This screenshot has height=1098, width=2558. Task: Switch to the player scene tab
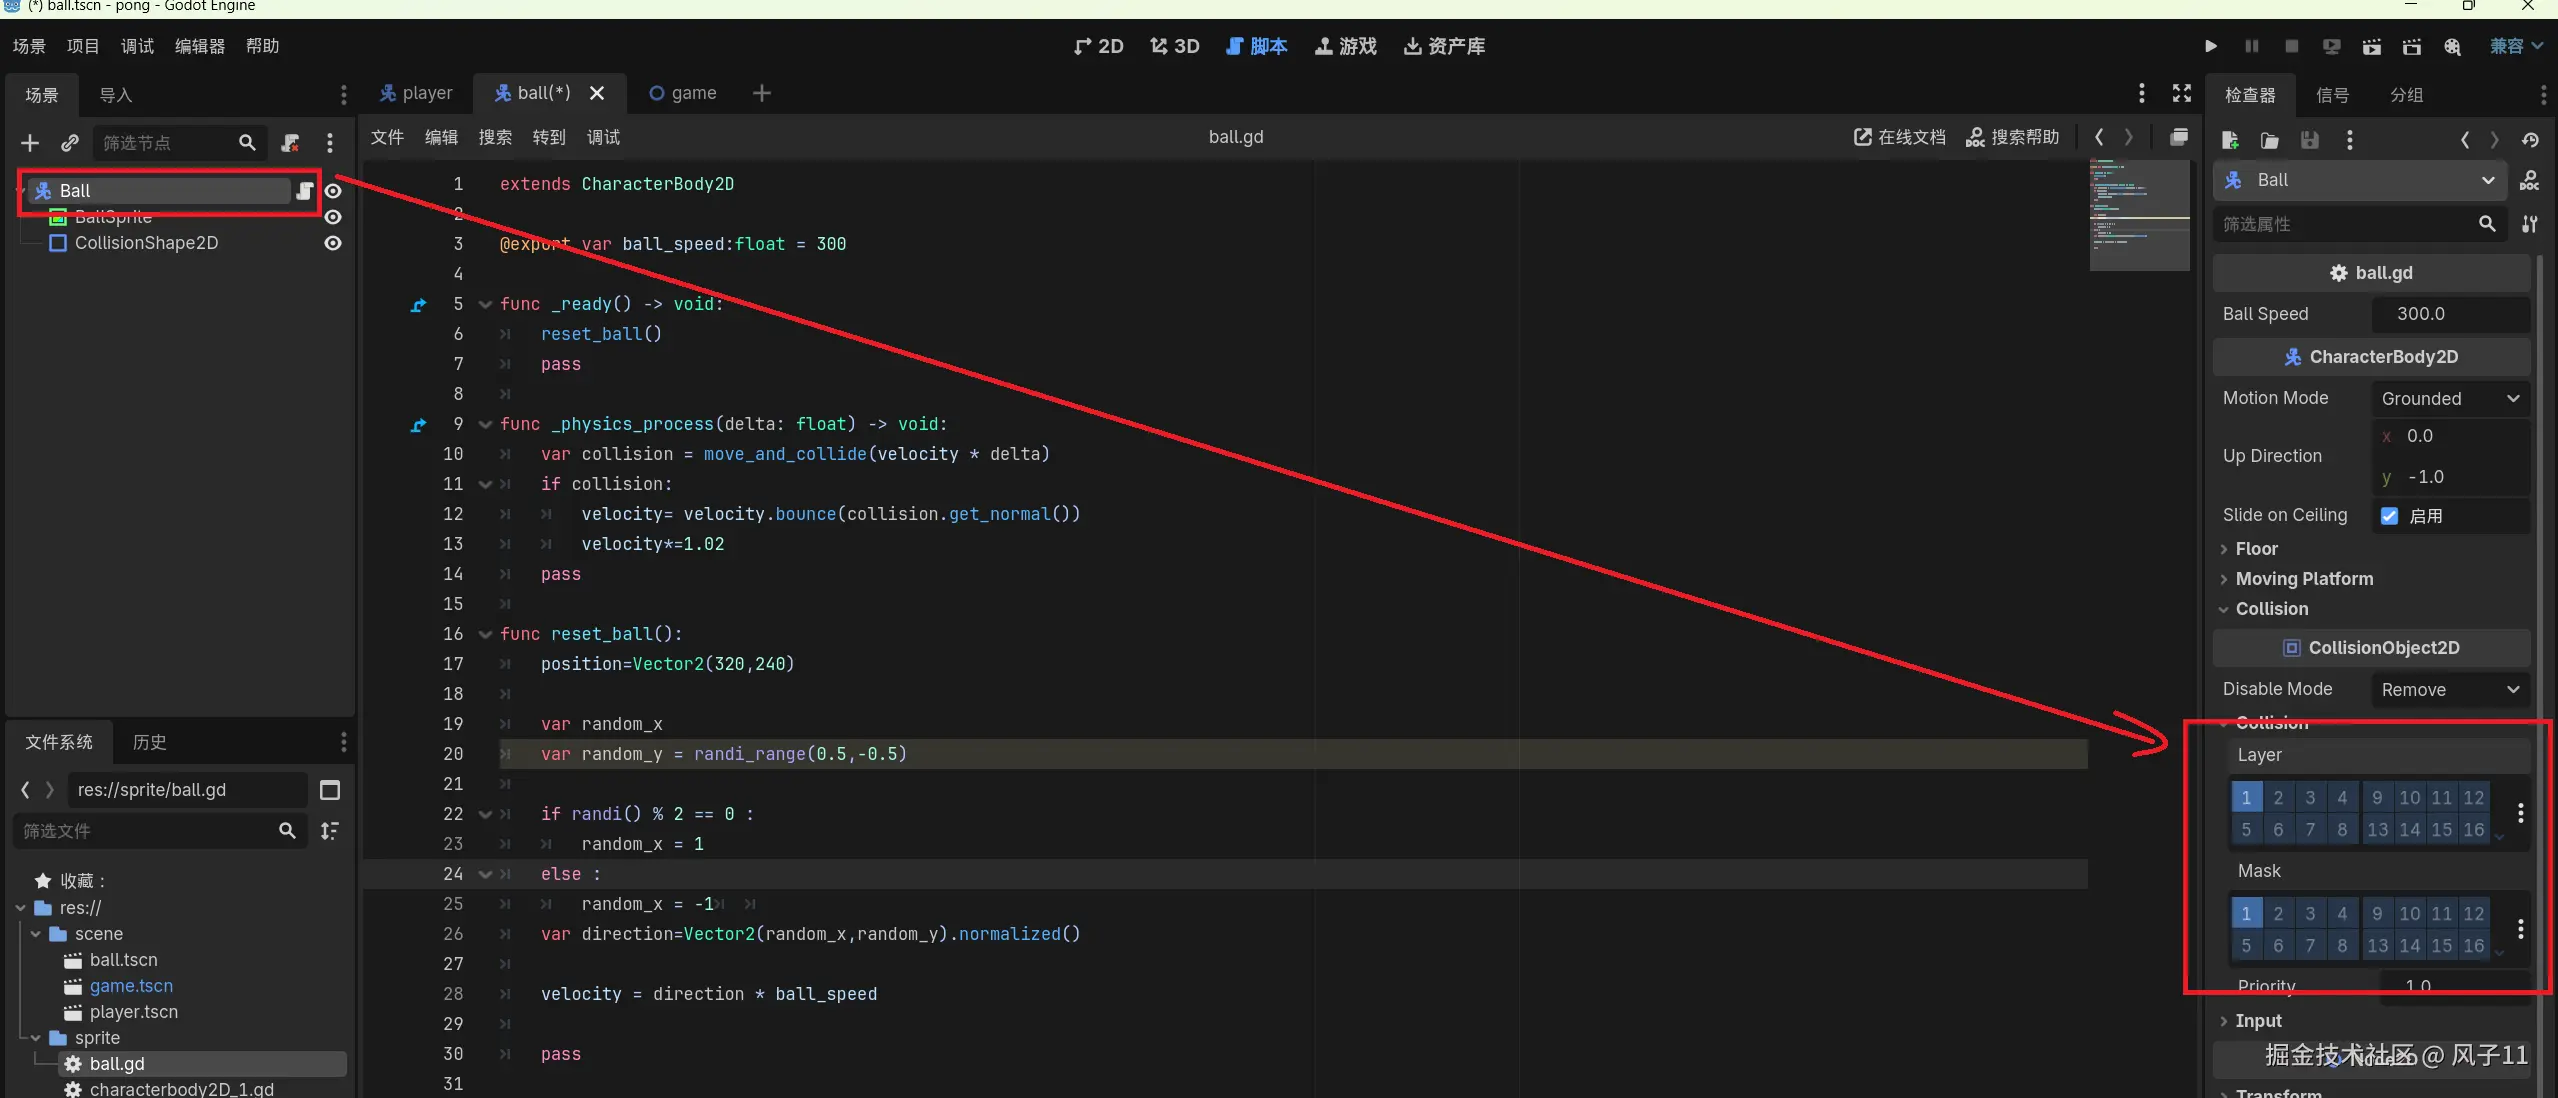click(x=415, y=93)
